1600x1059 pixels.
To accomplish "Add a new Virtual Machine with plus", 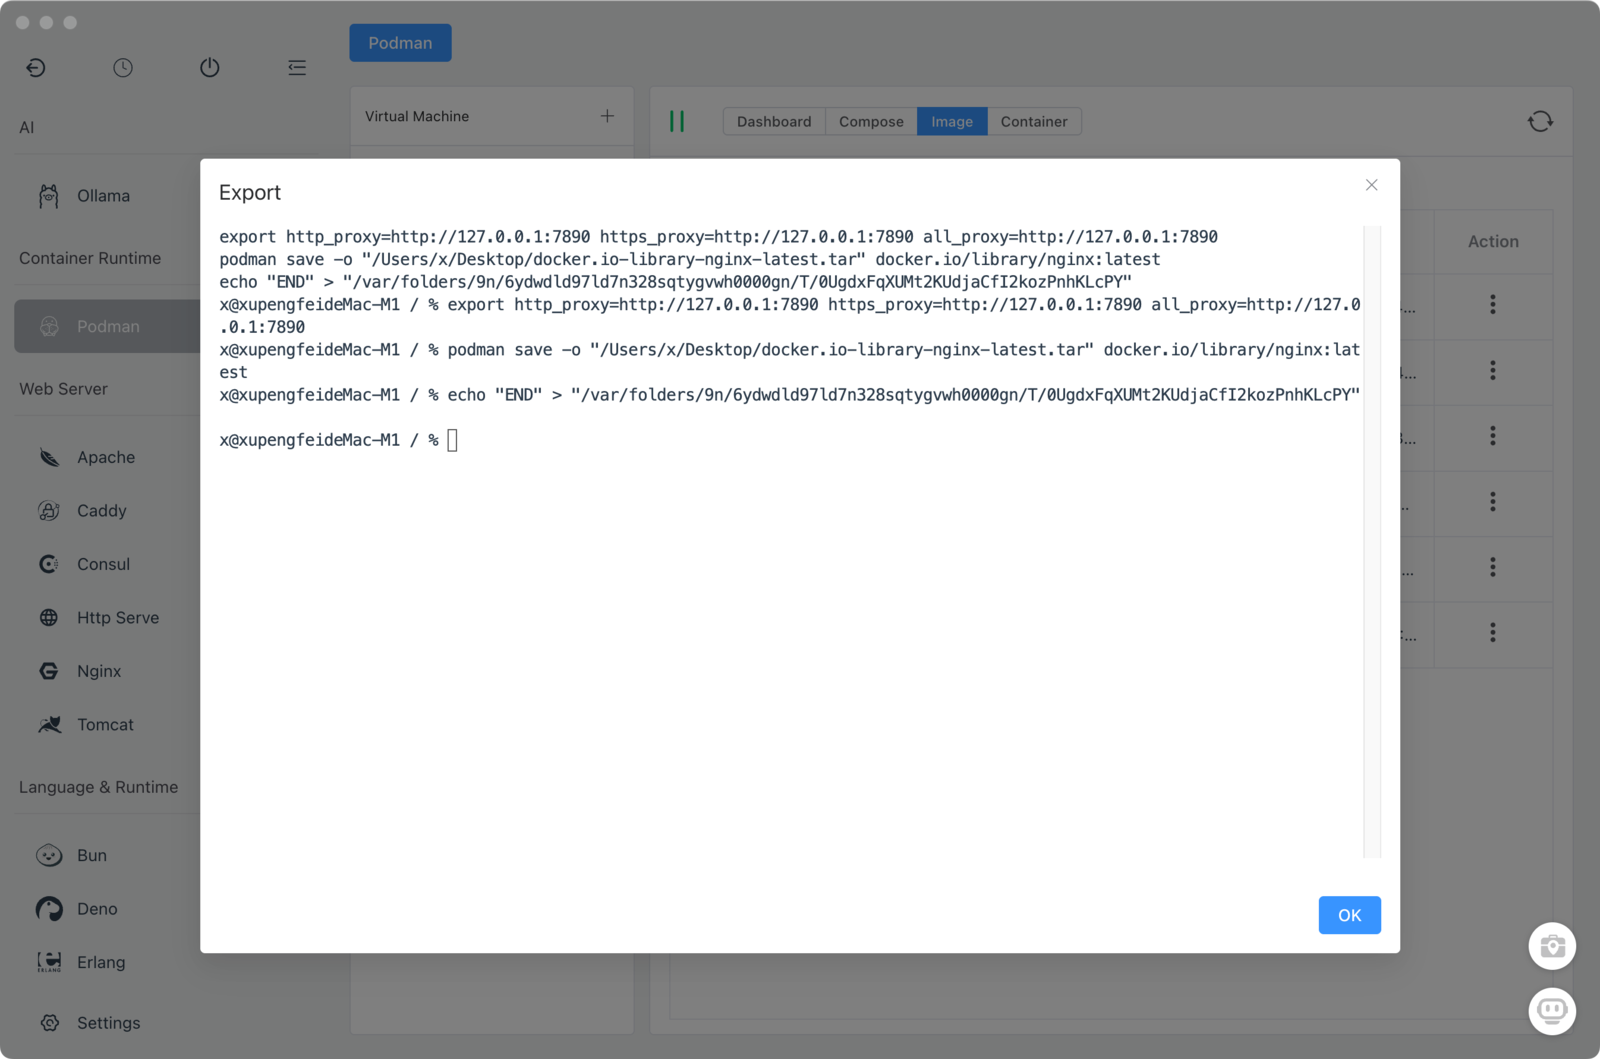I will (x=607, y=116).
